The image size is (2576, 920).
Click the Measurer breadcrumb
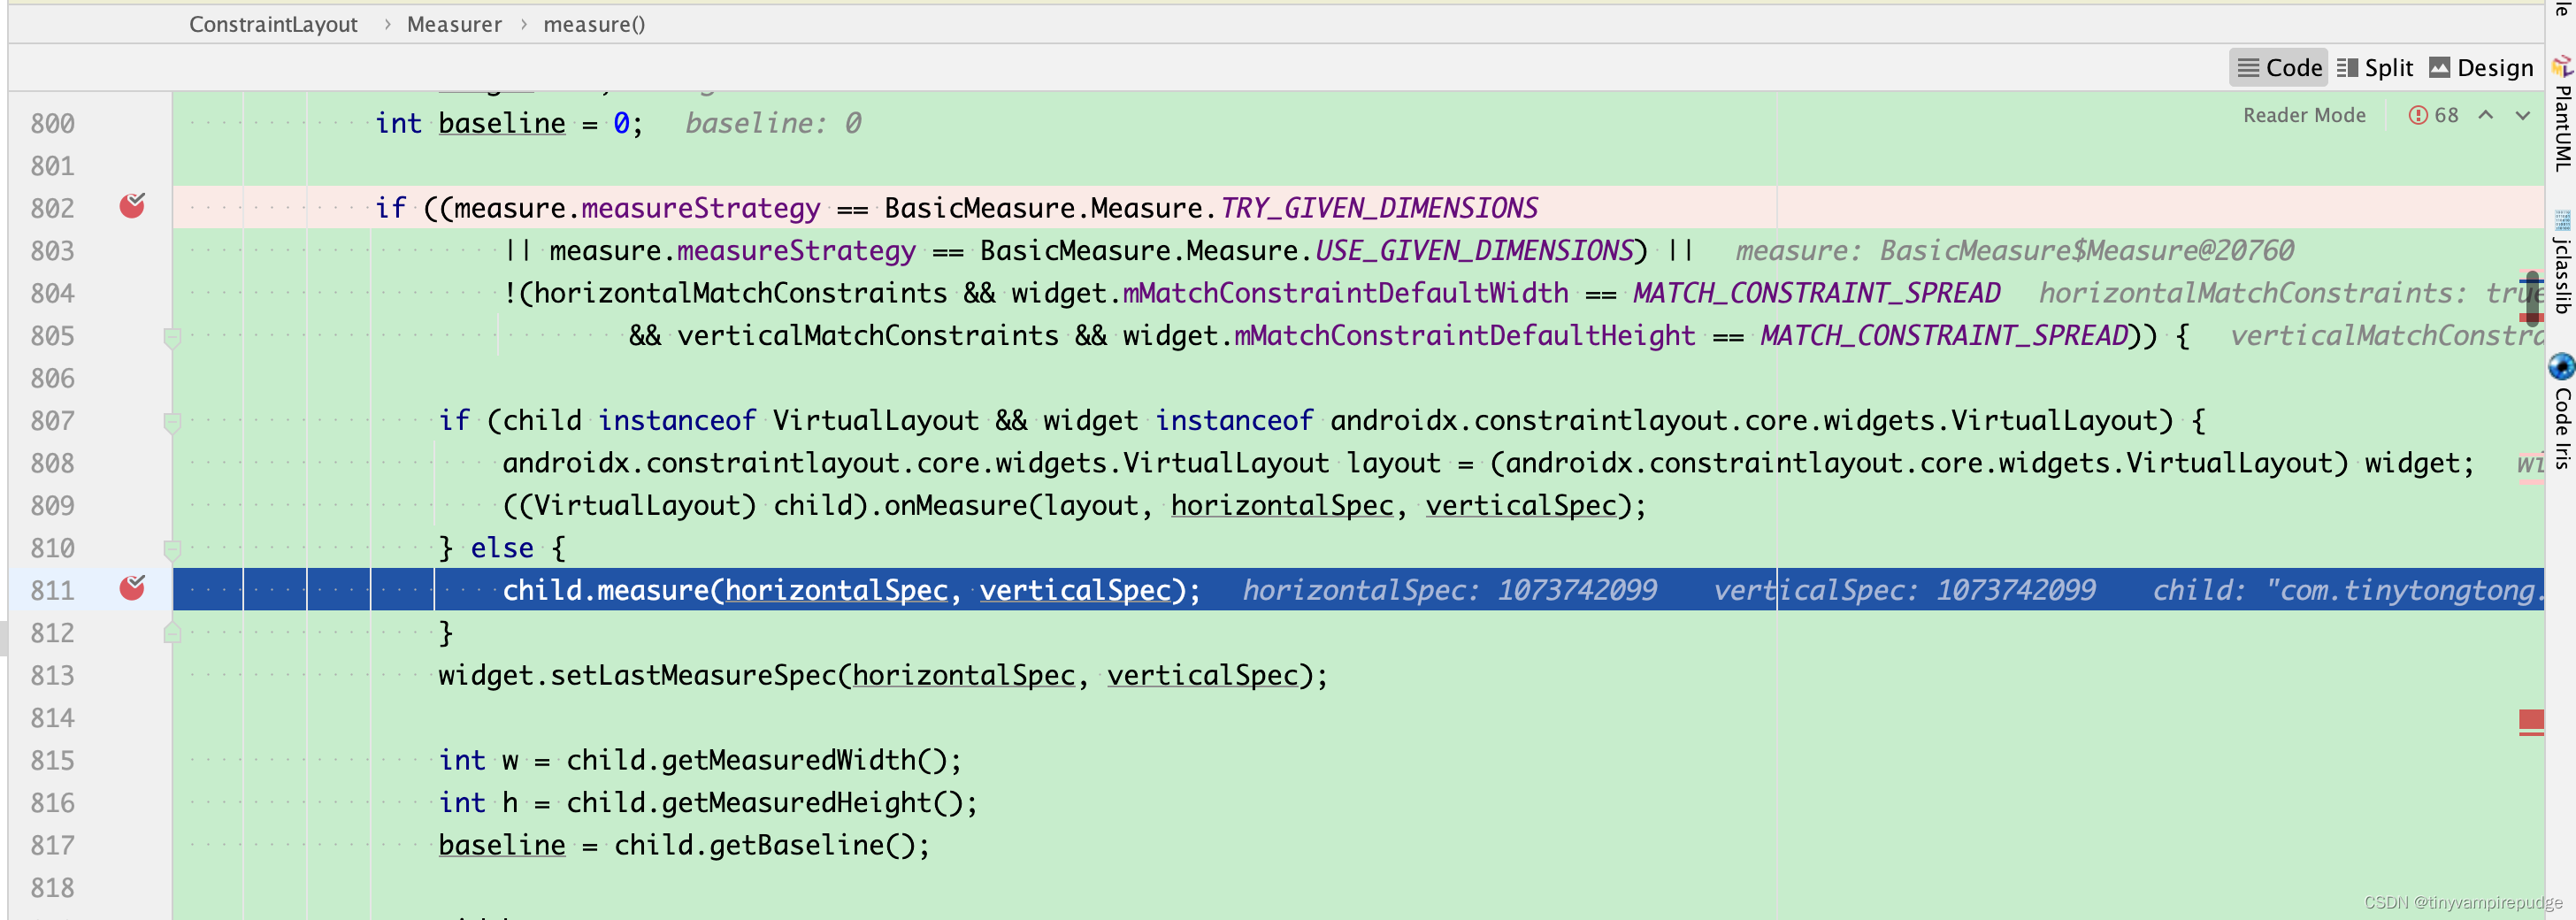454,24
